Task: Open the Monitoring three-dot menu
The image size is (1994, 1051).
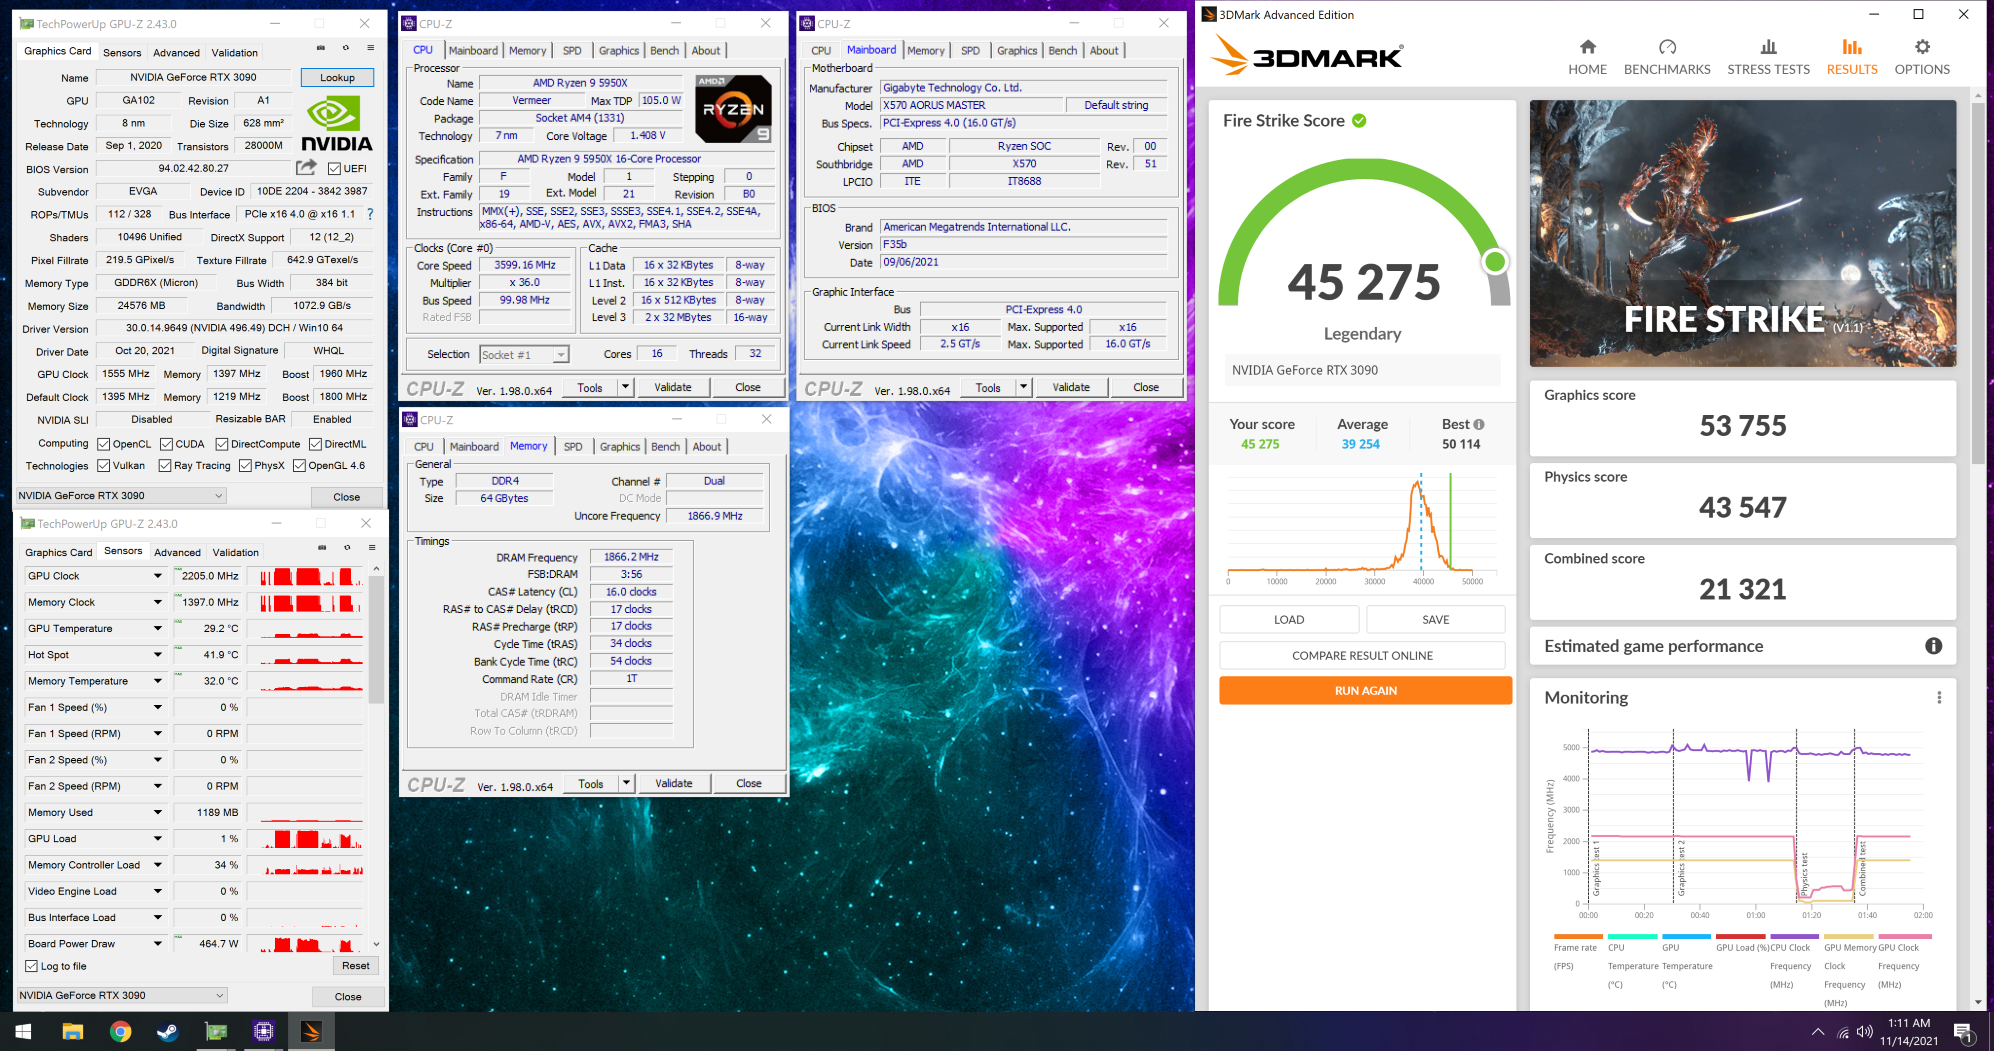Action: (x=1939, y=698)
